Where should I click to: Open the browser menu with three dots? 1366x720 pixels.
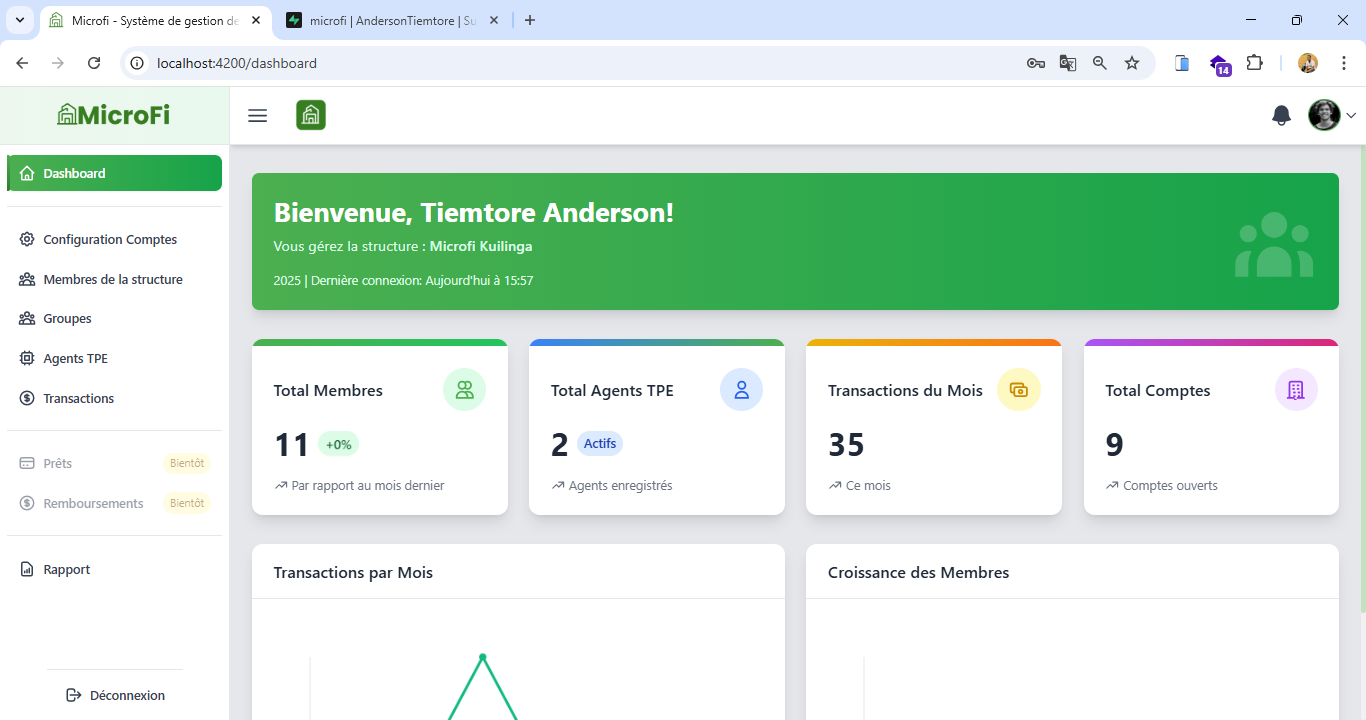1344,62
